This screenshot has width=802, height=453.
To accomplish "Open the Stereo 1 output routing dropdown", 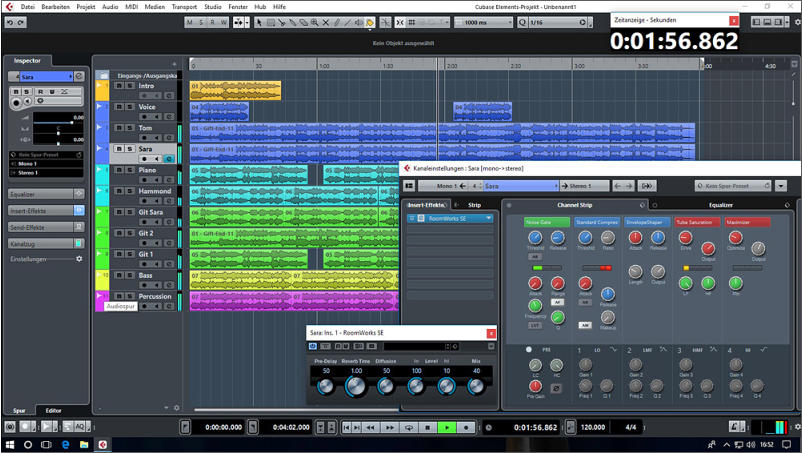I will point(585,186).
